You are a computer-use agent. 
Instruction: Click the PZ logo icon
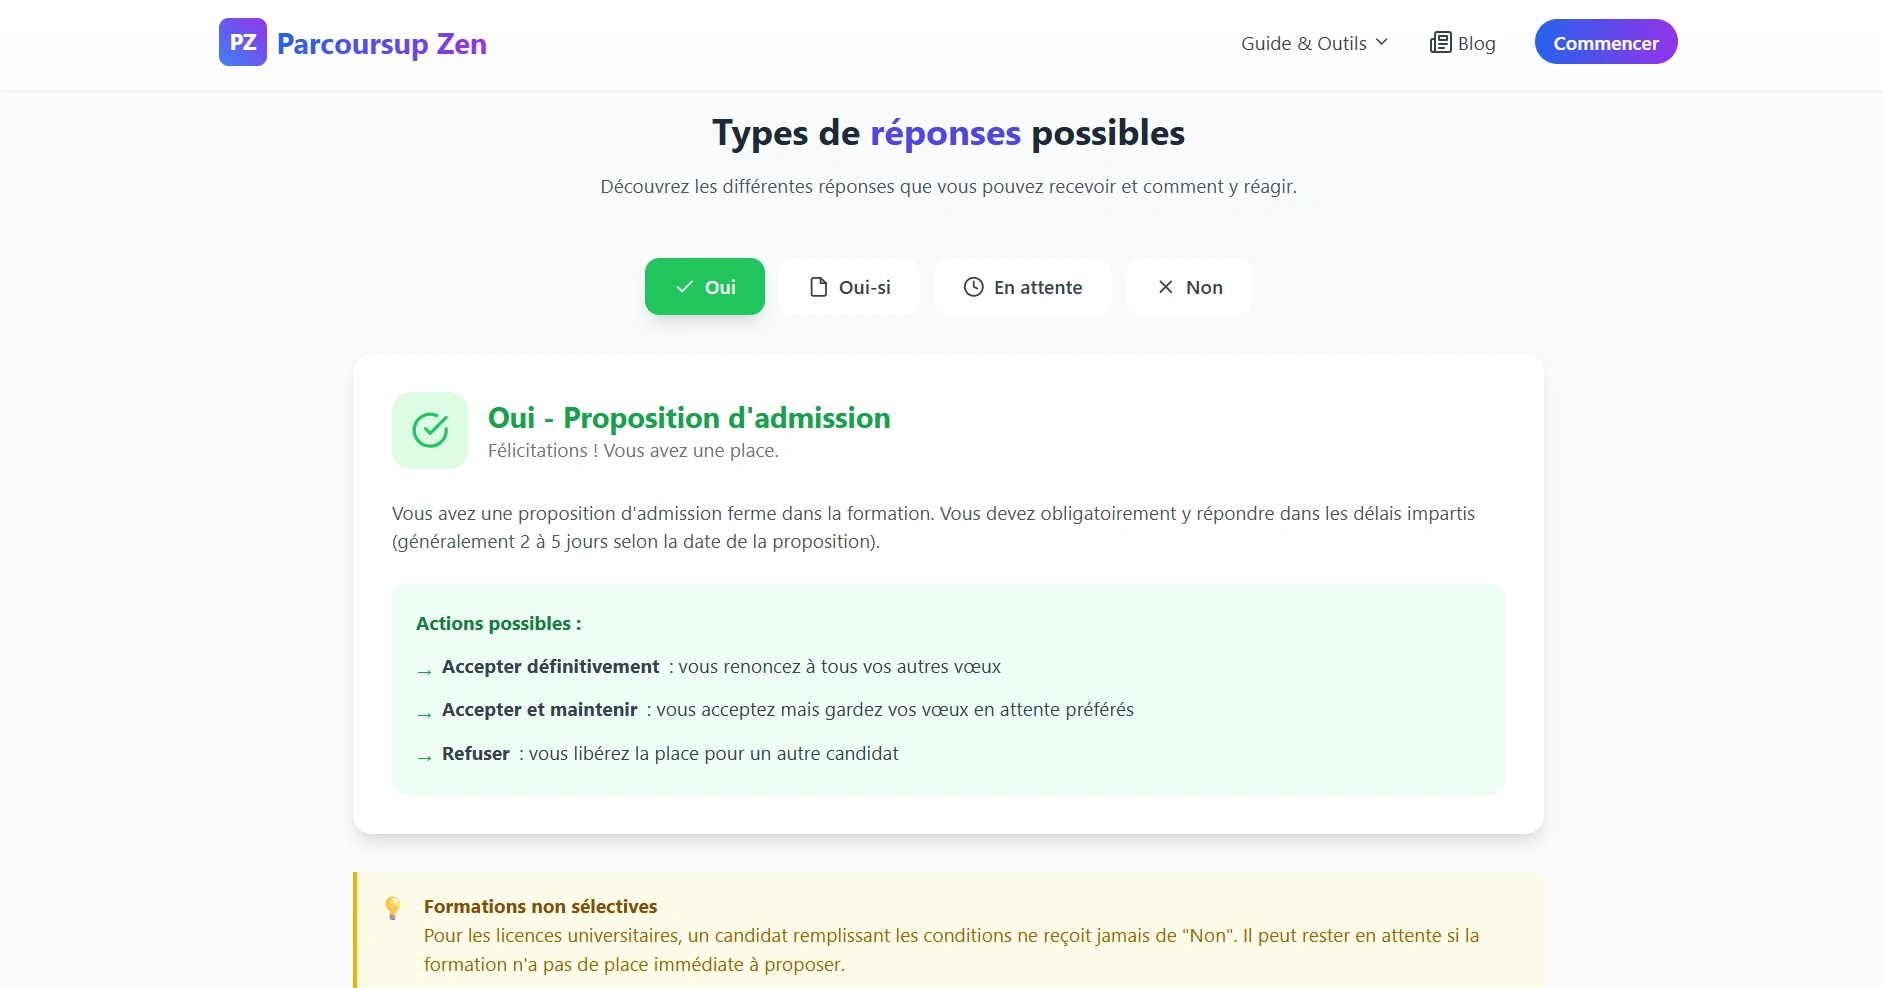[x=243, y=42]
